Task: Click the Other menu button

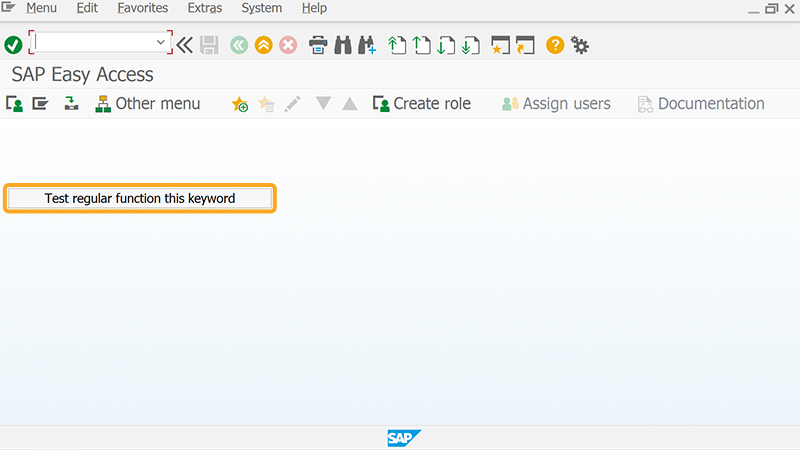Action: 148,104
